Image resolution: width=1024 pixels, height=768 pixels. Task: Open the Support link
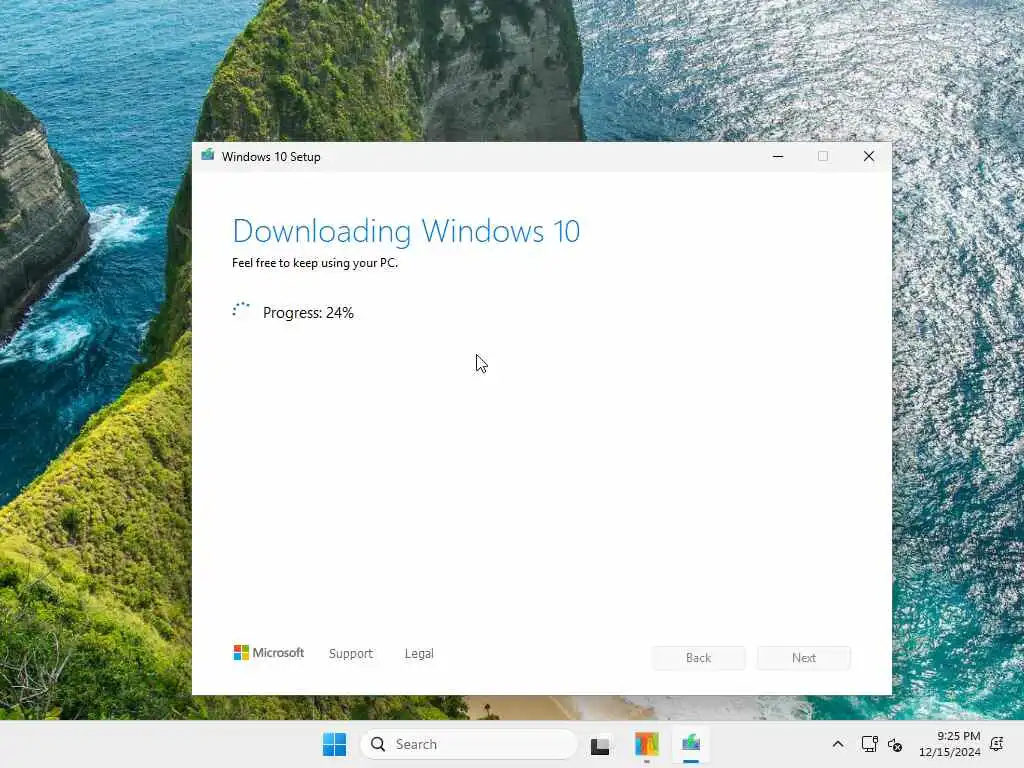[x=351, y=653]
